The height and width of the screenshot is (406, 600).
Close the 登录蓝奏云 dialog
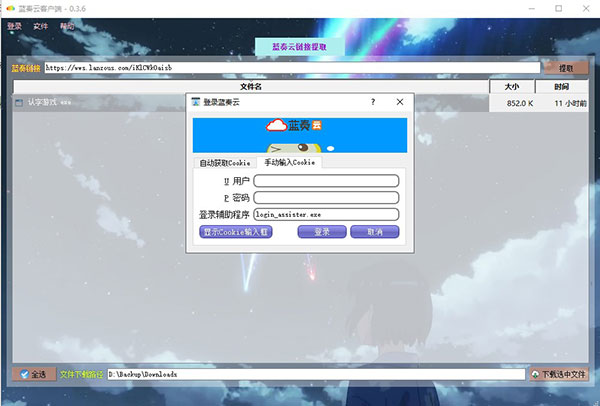(x=400, y=102)
